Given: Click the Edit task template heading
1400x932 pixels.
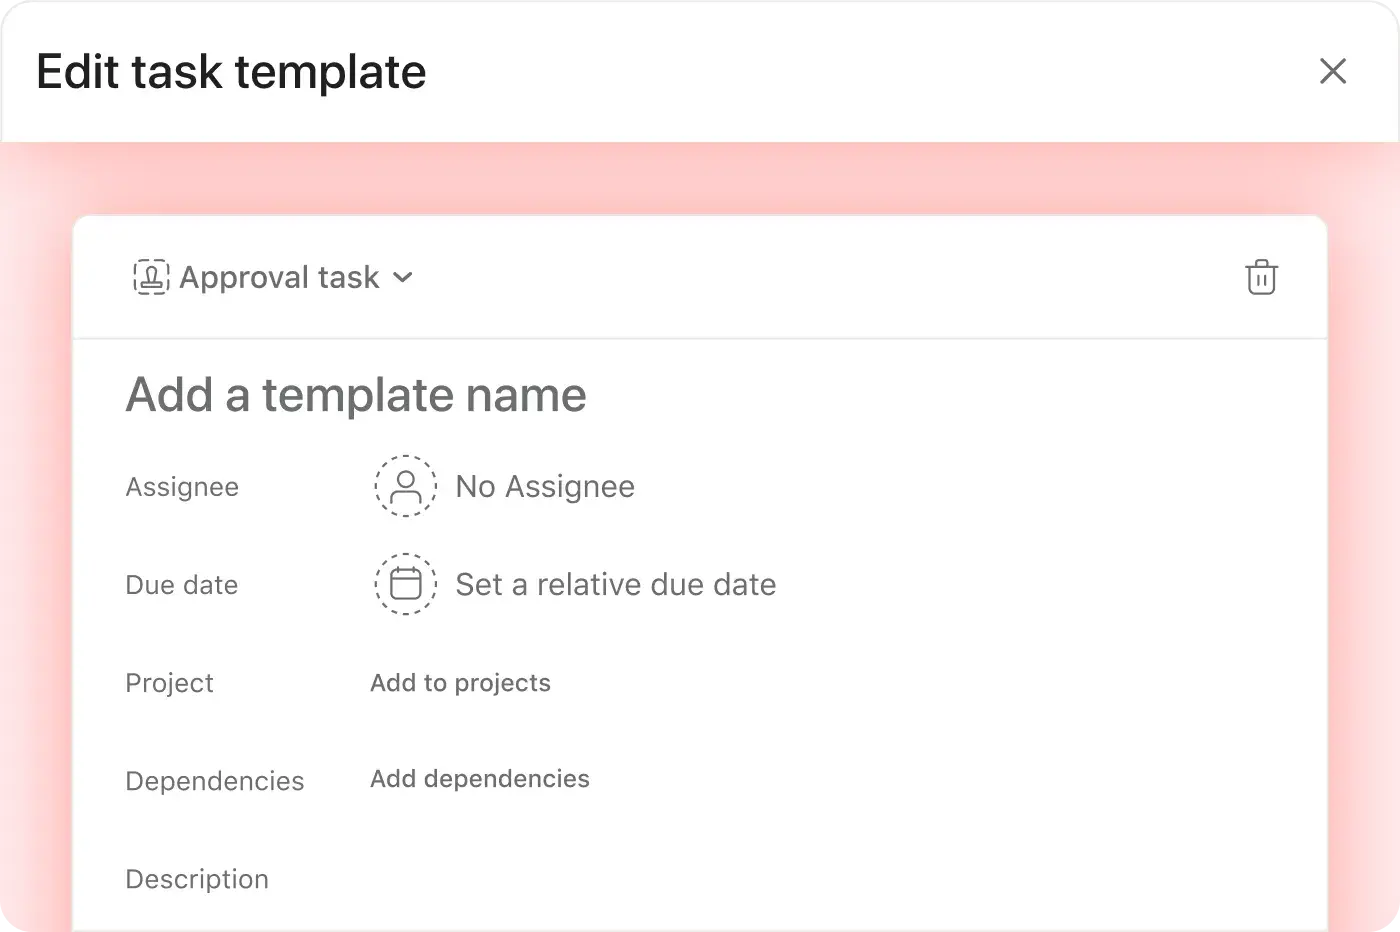Looking at the screenshot, I should coord(231,72).
